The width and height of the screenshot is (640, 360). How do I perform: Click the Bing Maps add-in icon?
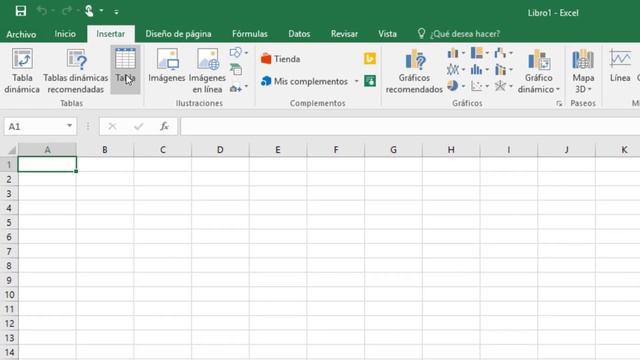coord(370,59)
